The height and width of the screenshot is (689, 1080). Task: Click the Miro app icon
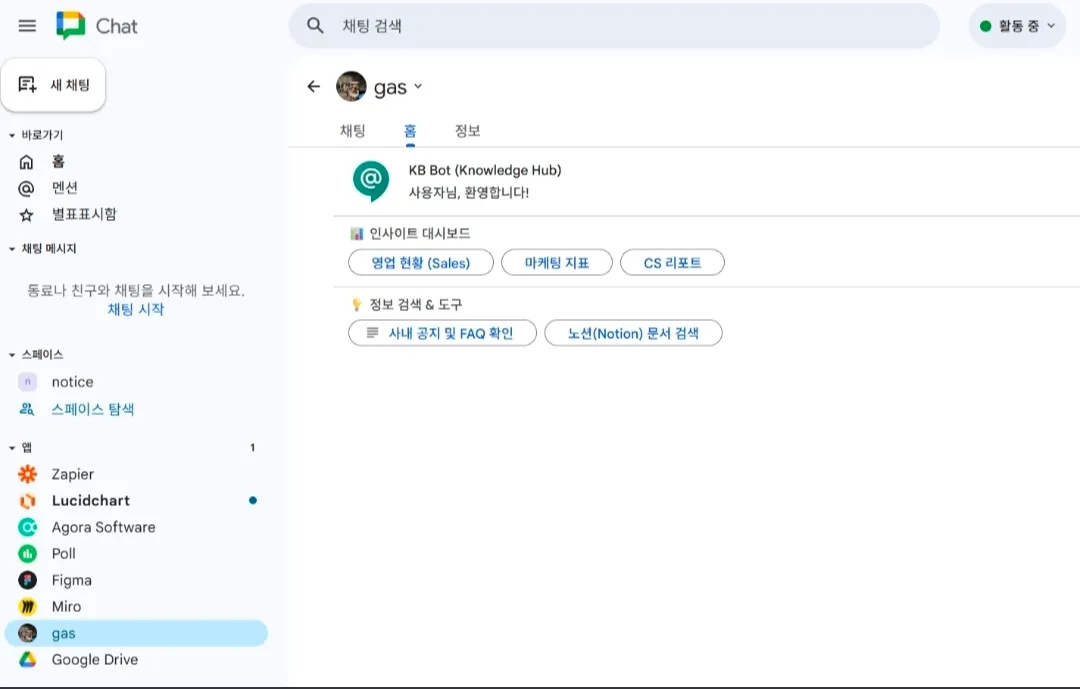(28, 606)
